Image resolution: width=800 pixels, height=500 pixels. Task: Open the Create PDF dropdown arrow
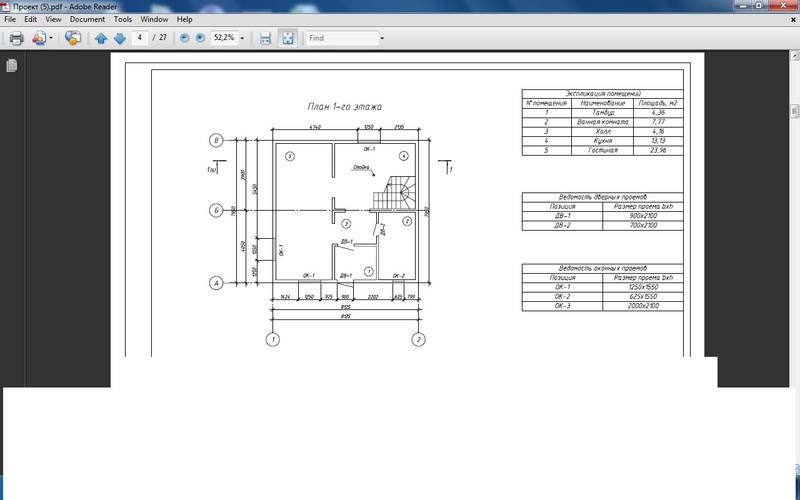[x=51, y=39]
